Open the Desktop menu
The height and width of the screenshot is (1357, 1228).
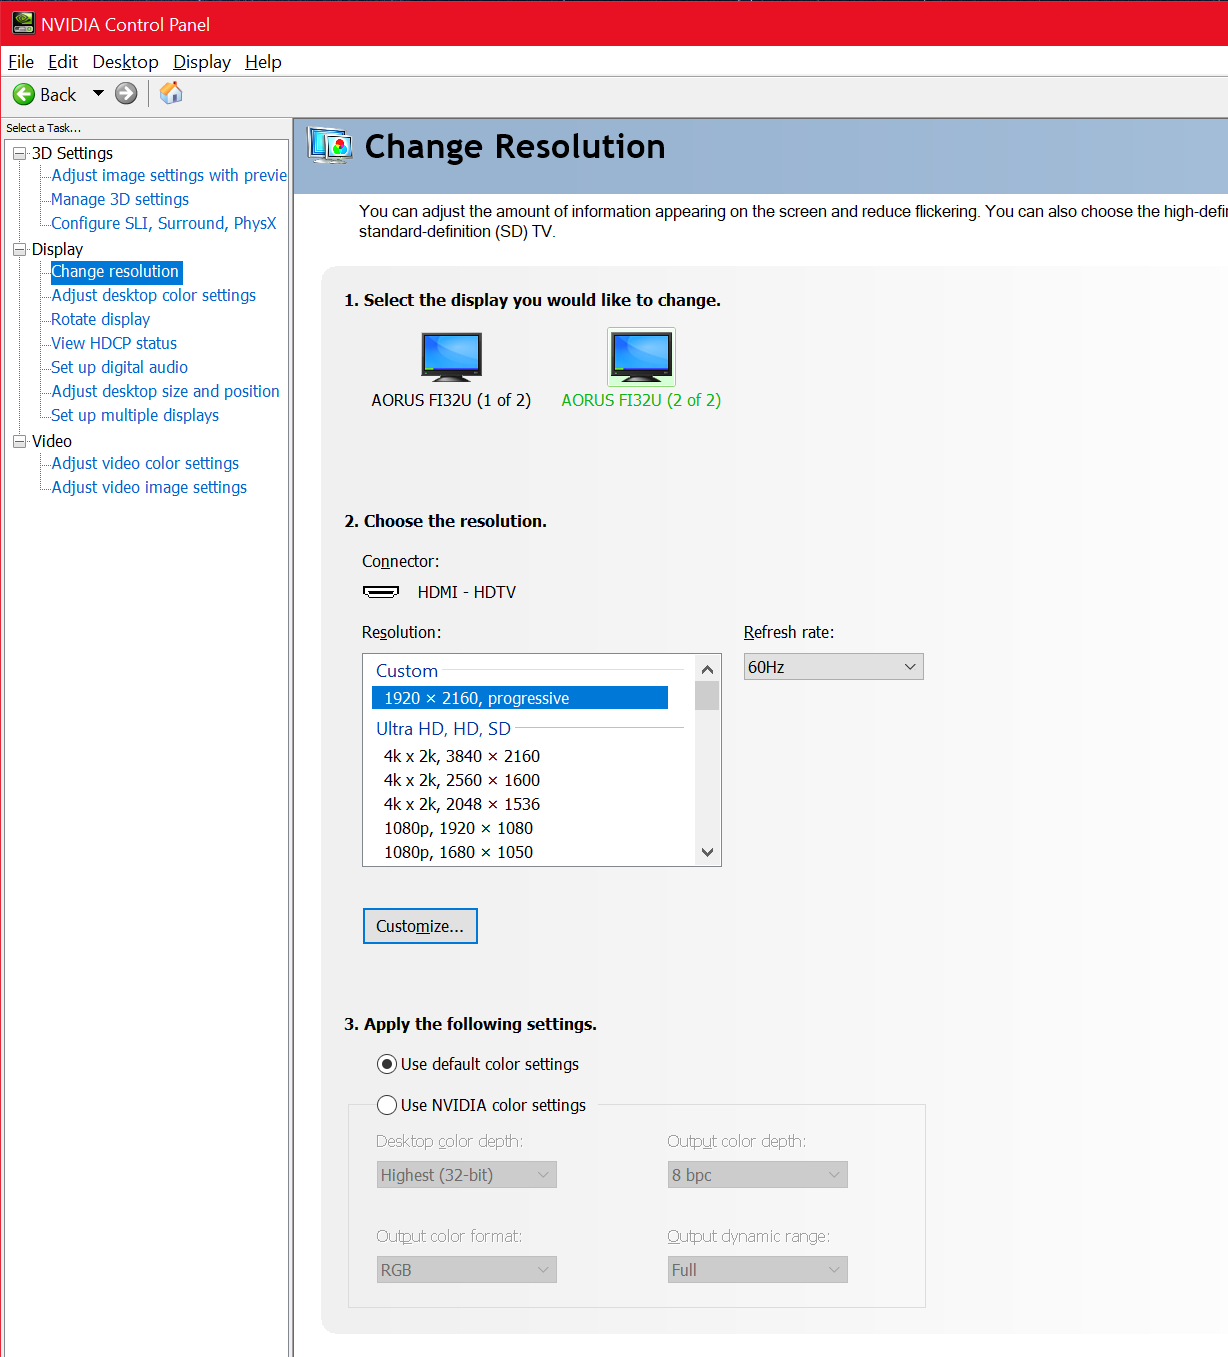(125, 62)
